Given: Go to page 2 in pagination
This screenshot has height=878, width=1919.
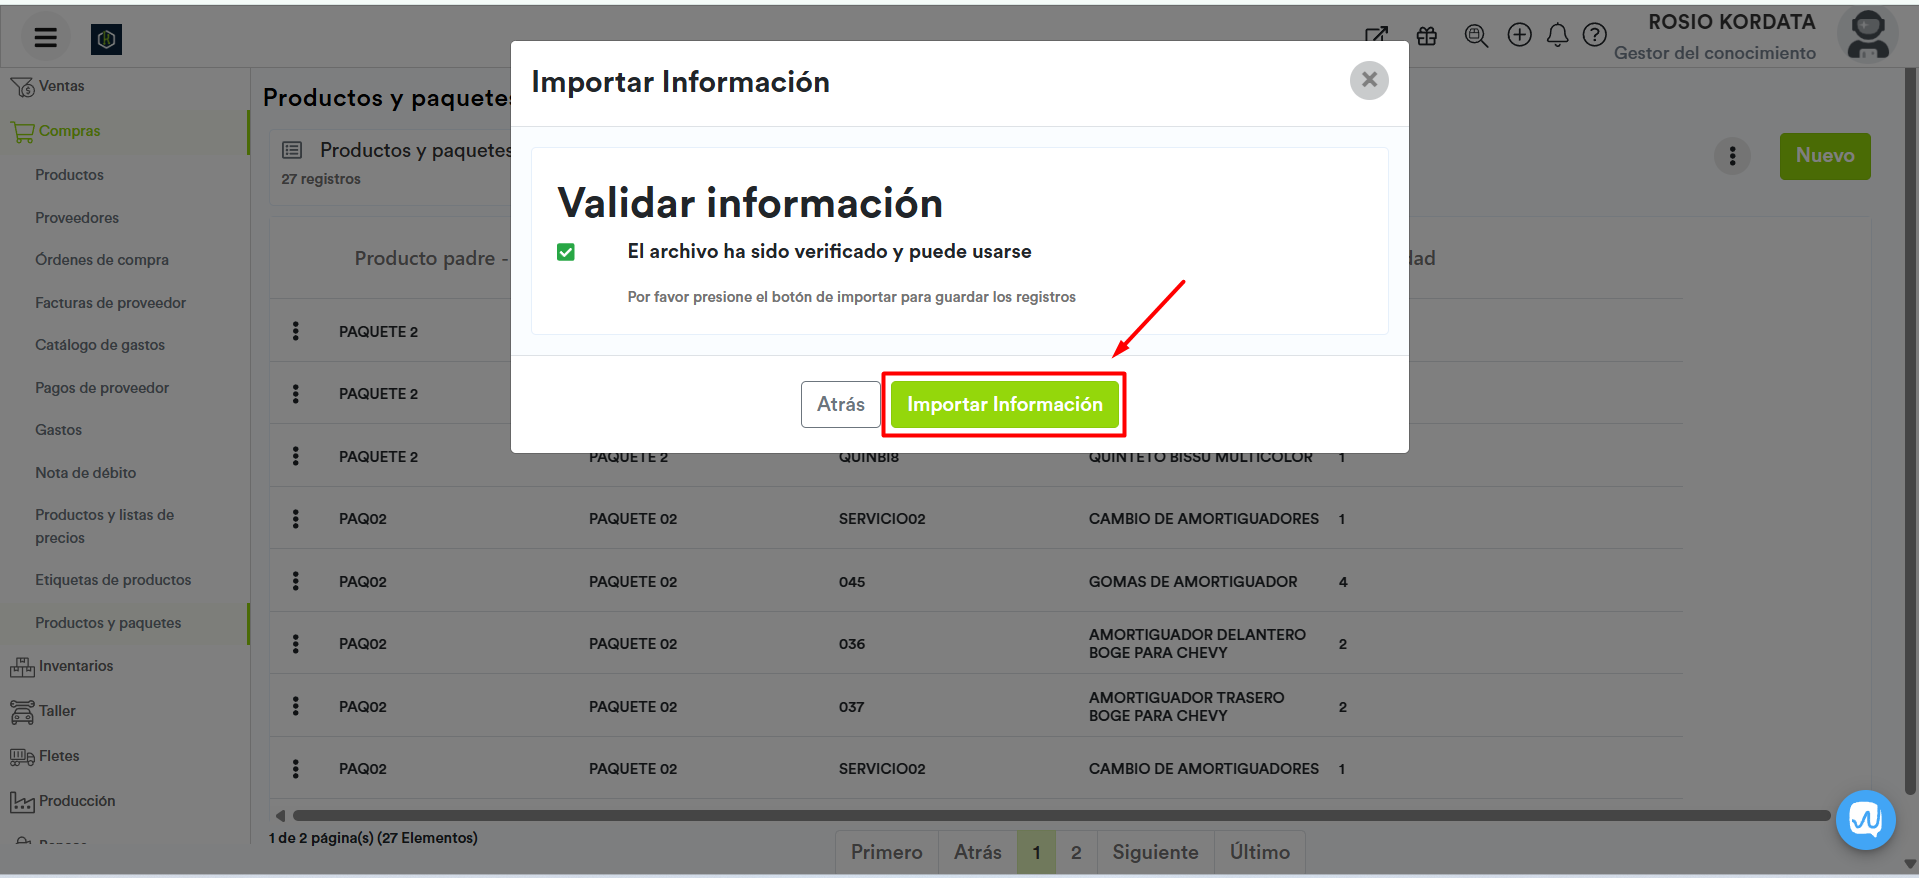Looking at the screenshot, I should pos(1076,852).
